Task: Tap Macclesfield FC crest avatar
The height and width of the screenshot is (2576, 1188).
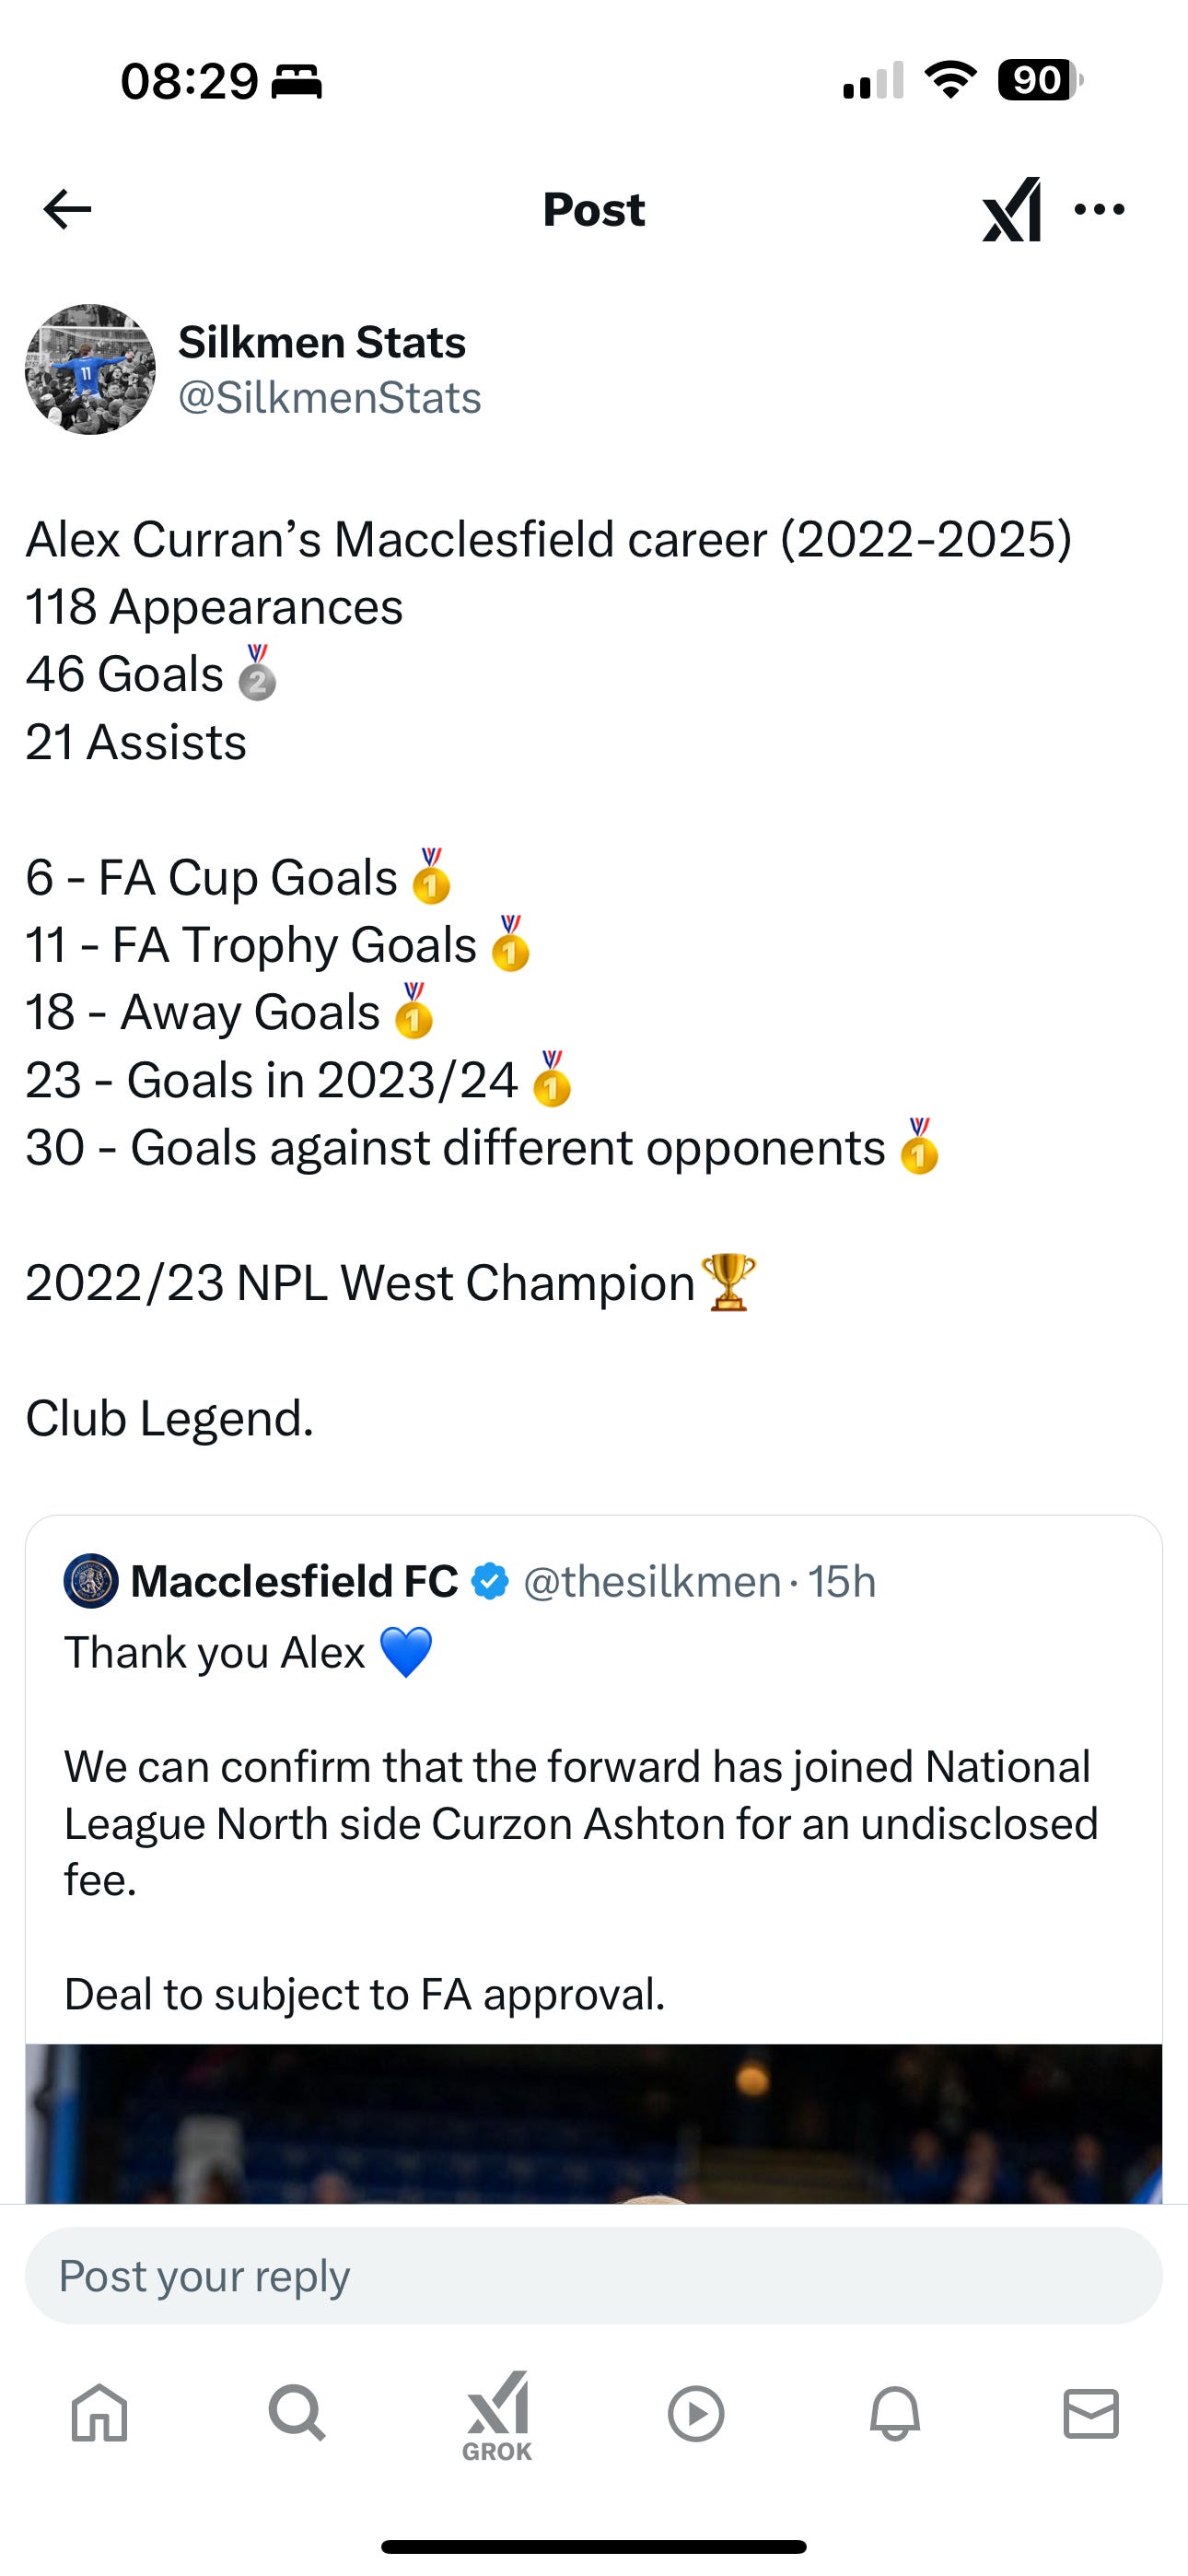Action: [91, 1581]
